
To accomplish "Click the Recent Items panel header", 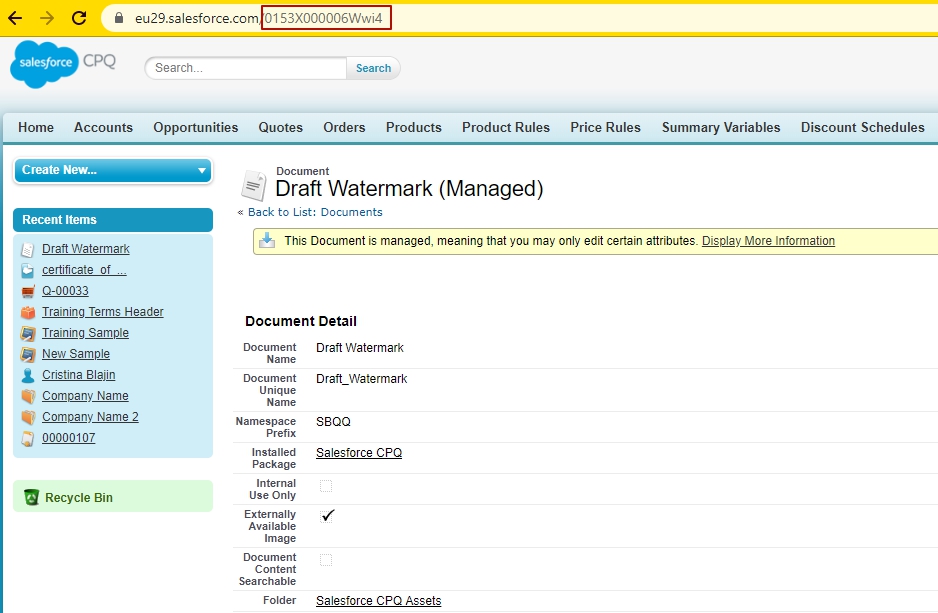I will click(x=113, y=219).
